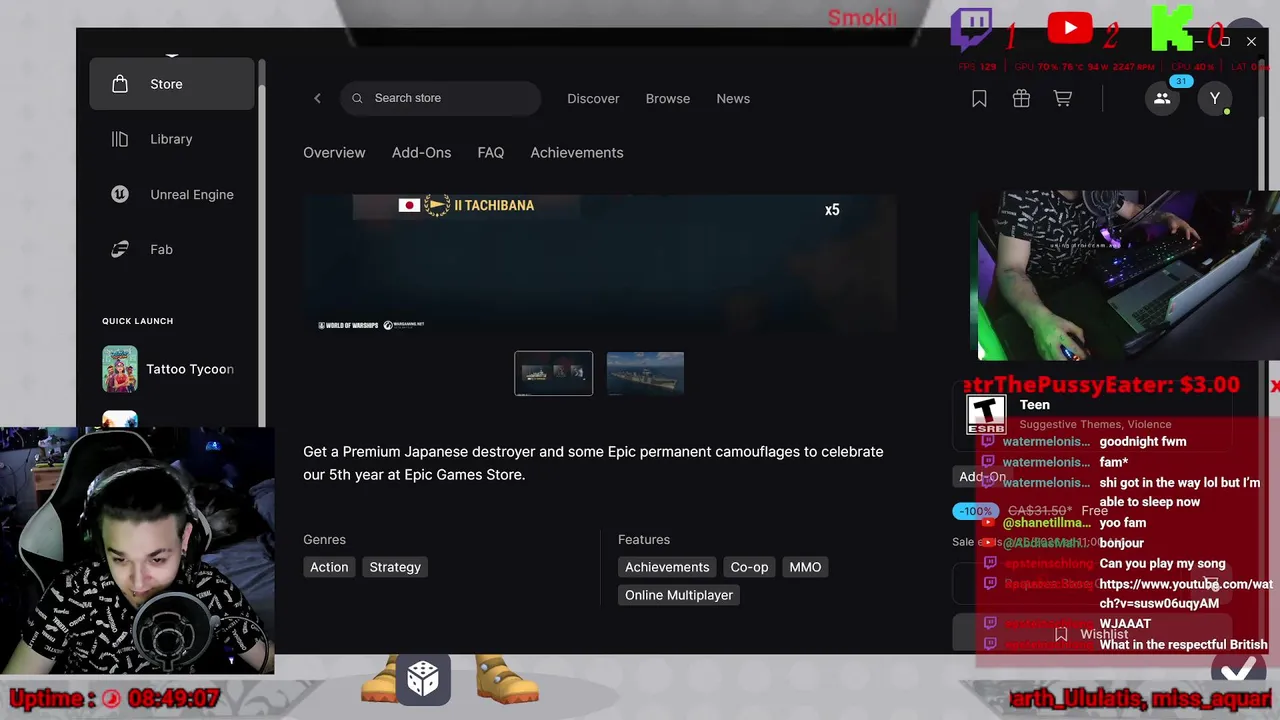Open the YouTube link in chat
The width and height of the screenshot is (1280, 720).
pos(1185,594)
